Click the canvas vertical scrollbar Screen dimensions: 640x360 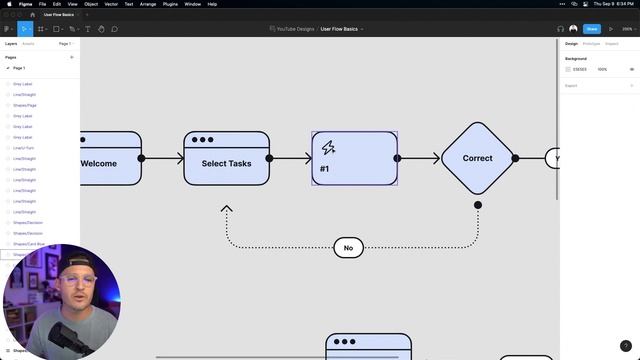(x=557, y=119)
